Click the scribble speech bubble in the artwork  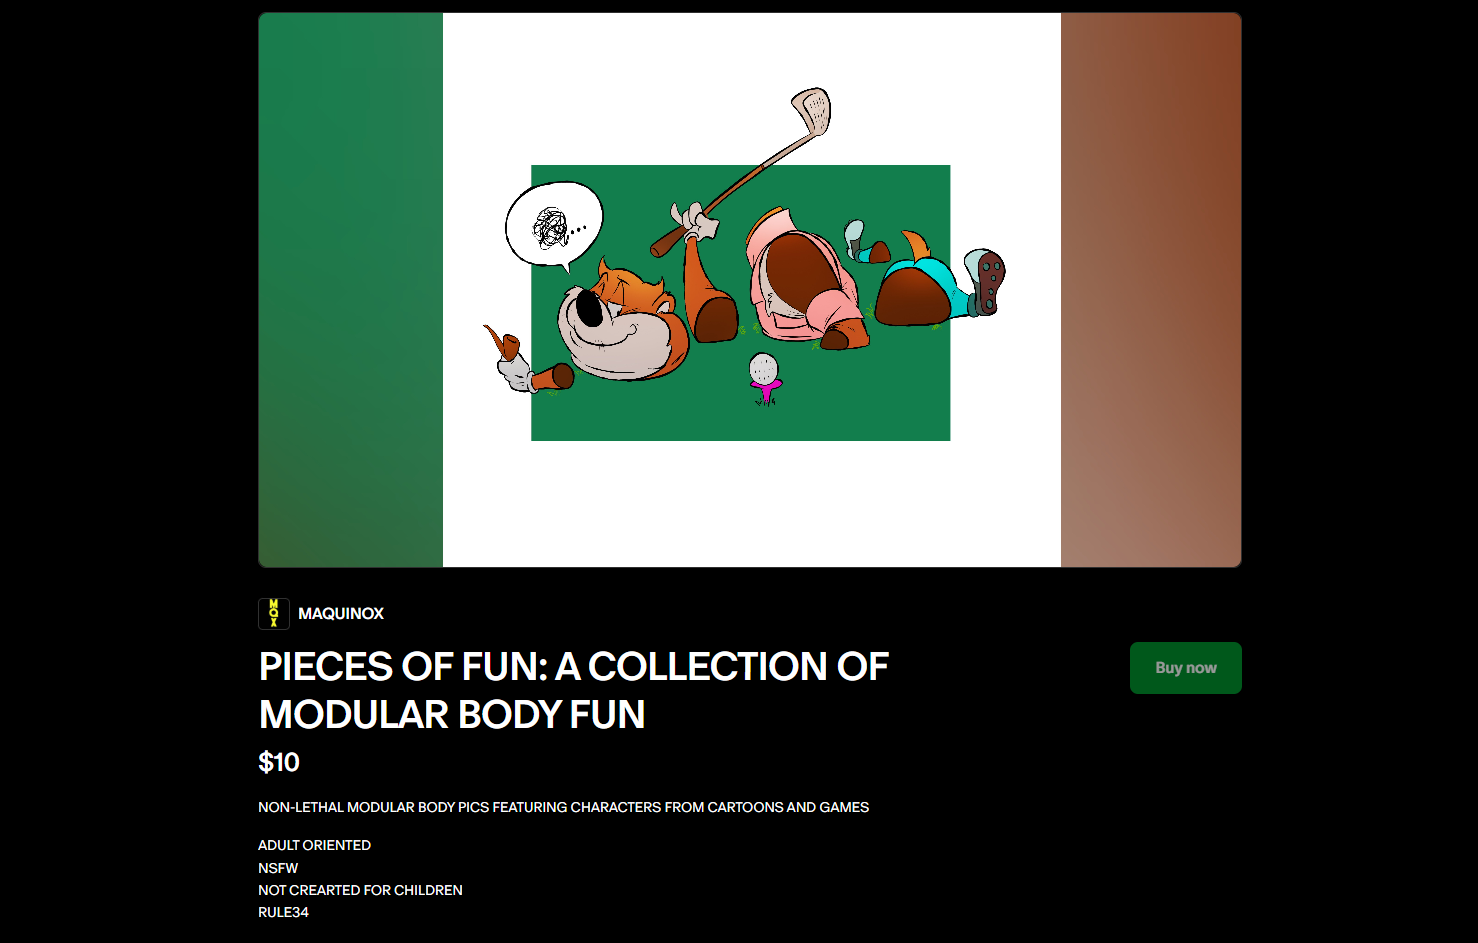(554, 226)
